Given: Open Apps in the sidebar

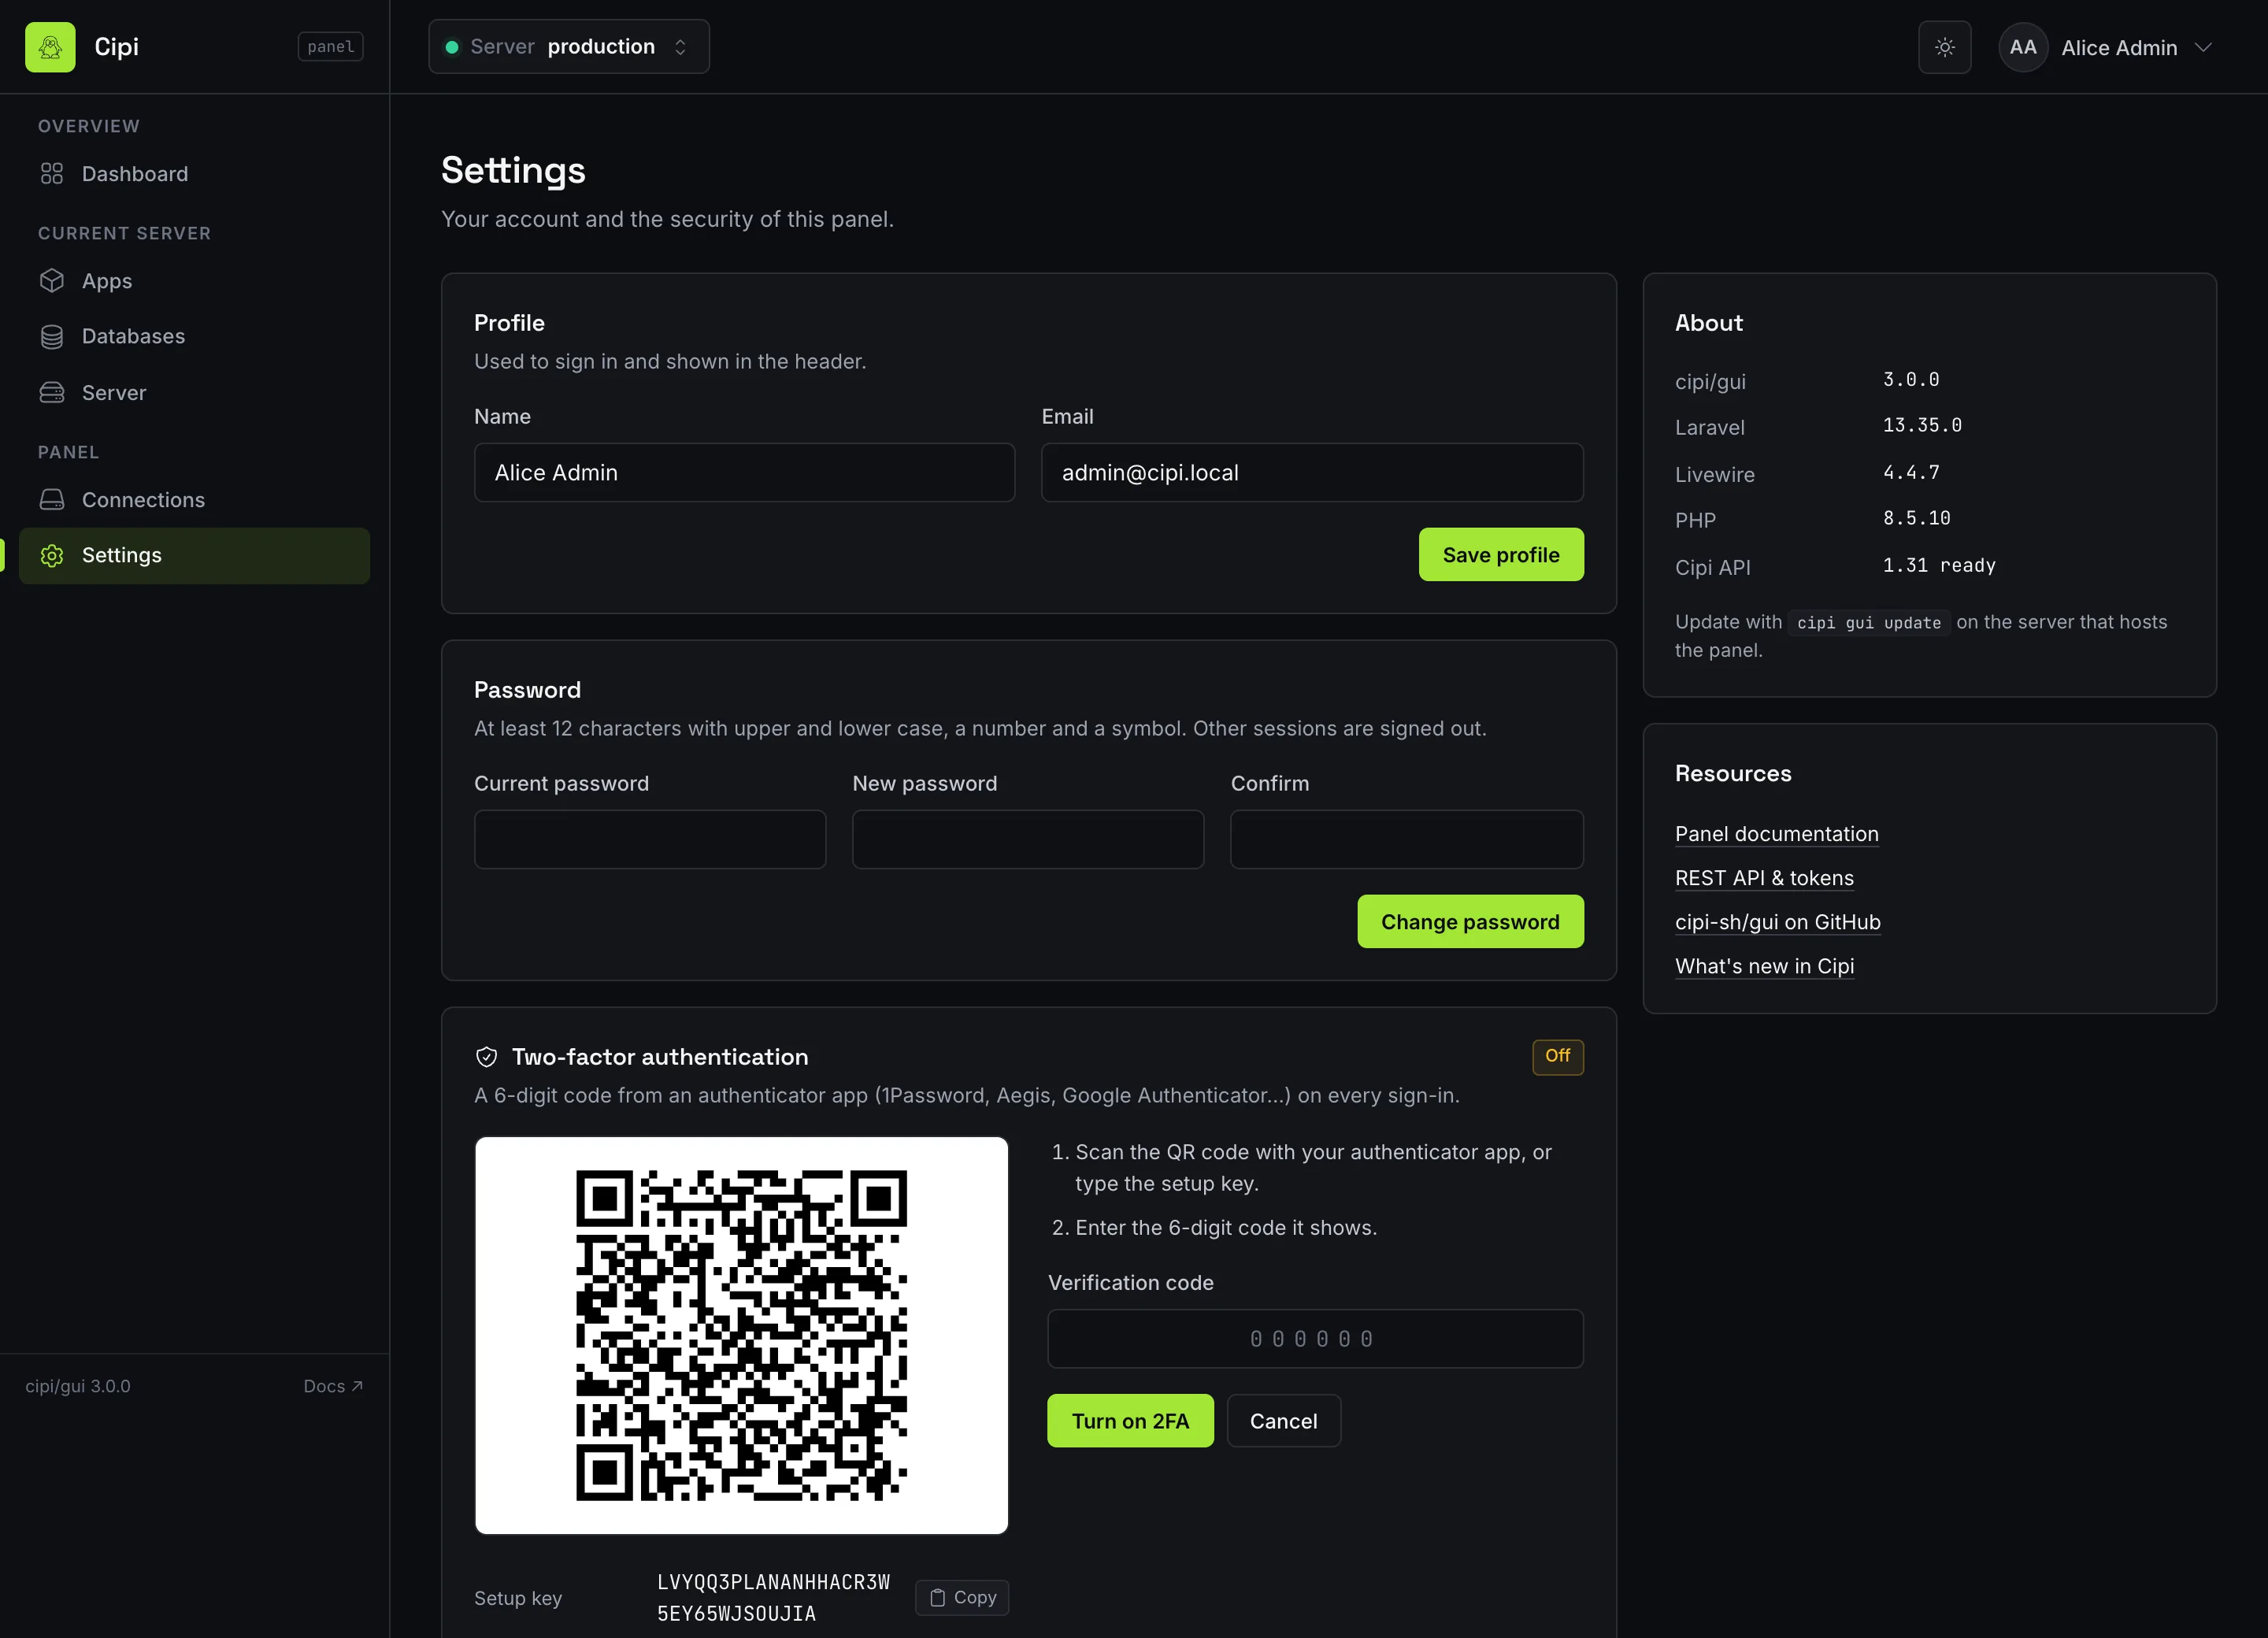Looking at the screenshot, I should point(194,281).
